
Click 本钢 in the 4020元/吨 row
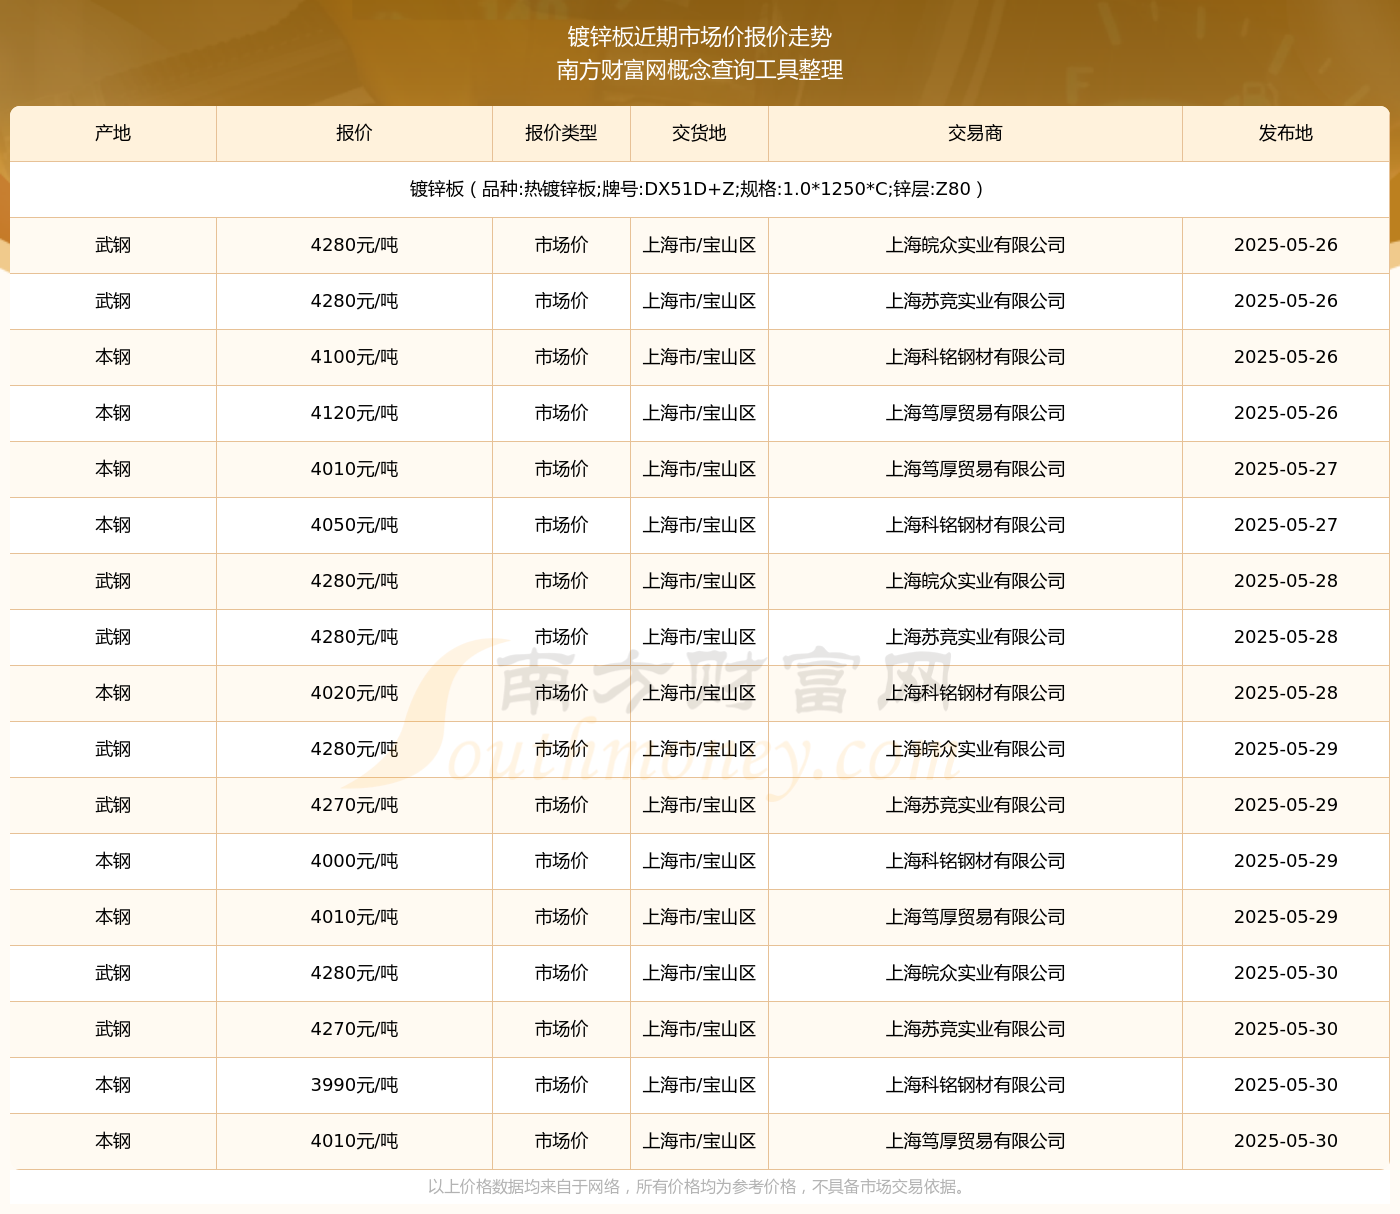coord(113,693)
